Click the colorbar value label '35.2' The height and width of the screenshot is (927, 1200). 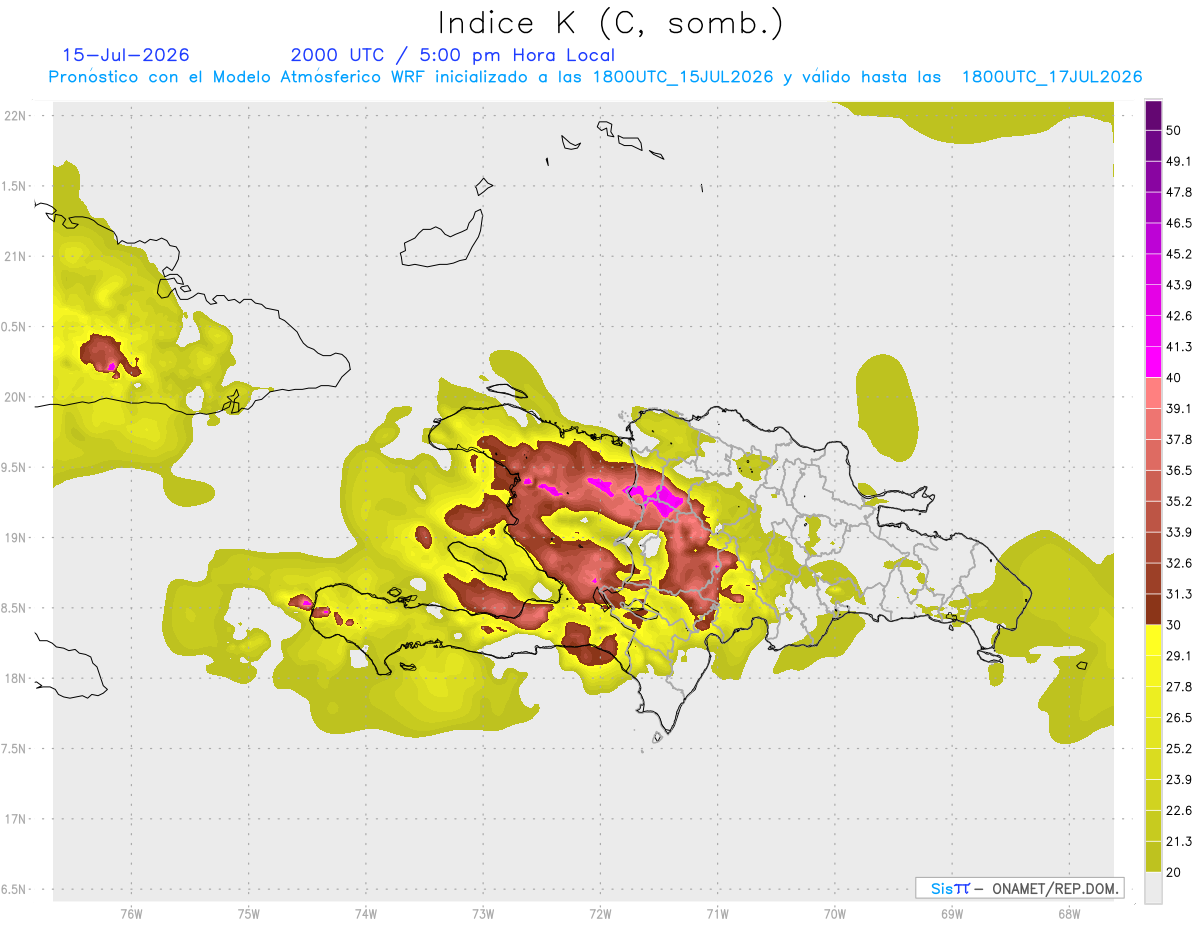(1178, 502)
